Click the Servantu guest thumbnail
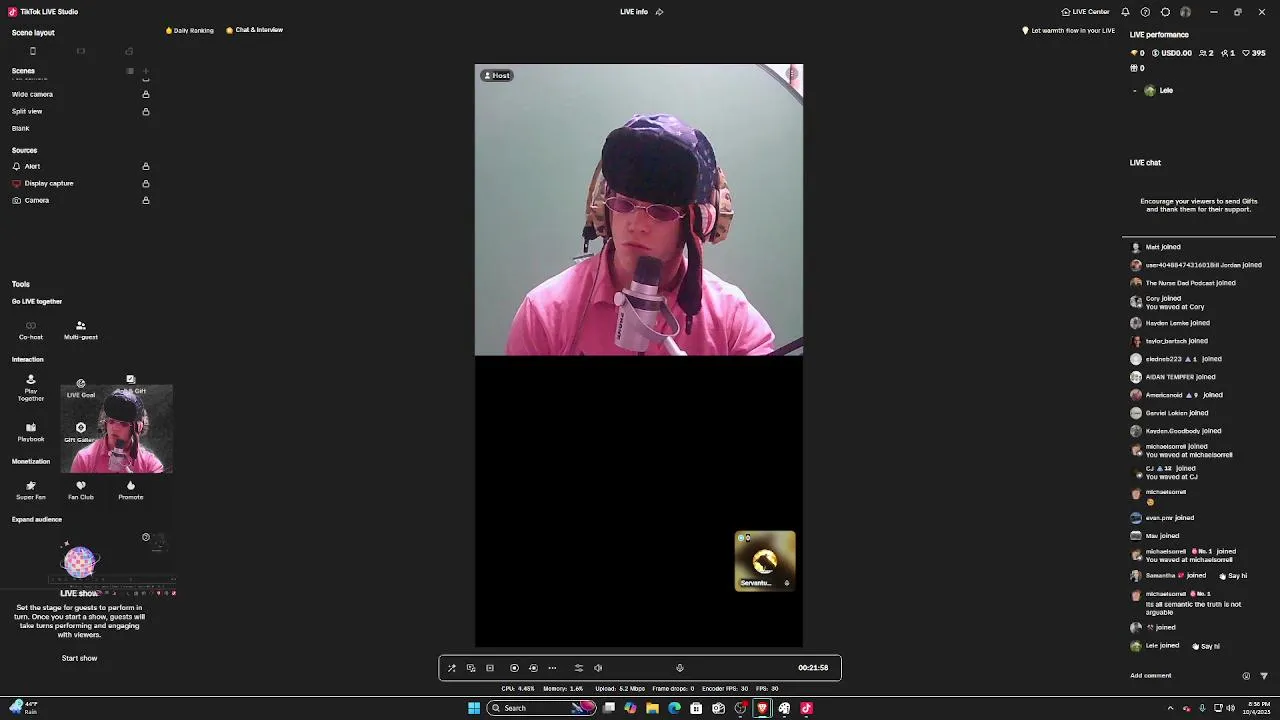1280x720 pixels. [765, 561]
